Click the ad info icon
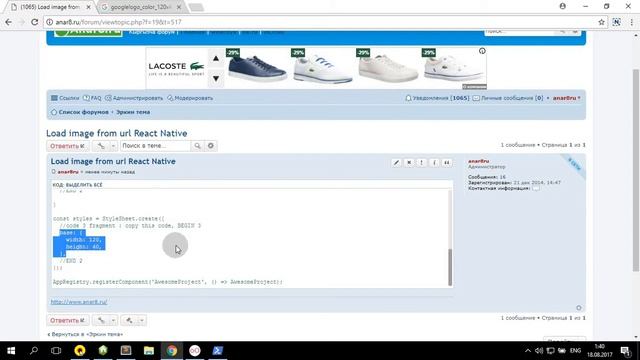The height and width of the screenshot is (360, 640). pos(482,51)
